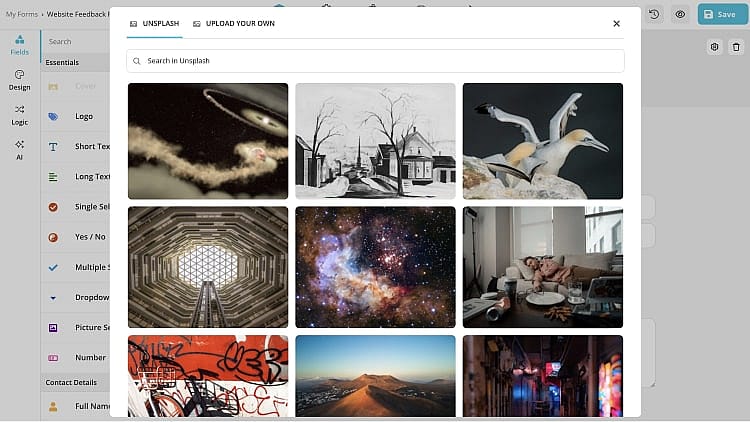750x422 pixels.
Task: Click the Cover field icon
Action: click(x=53, y=87)
